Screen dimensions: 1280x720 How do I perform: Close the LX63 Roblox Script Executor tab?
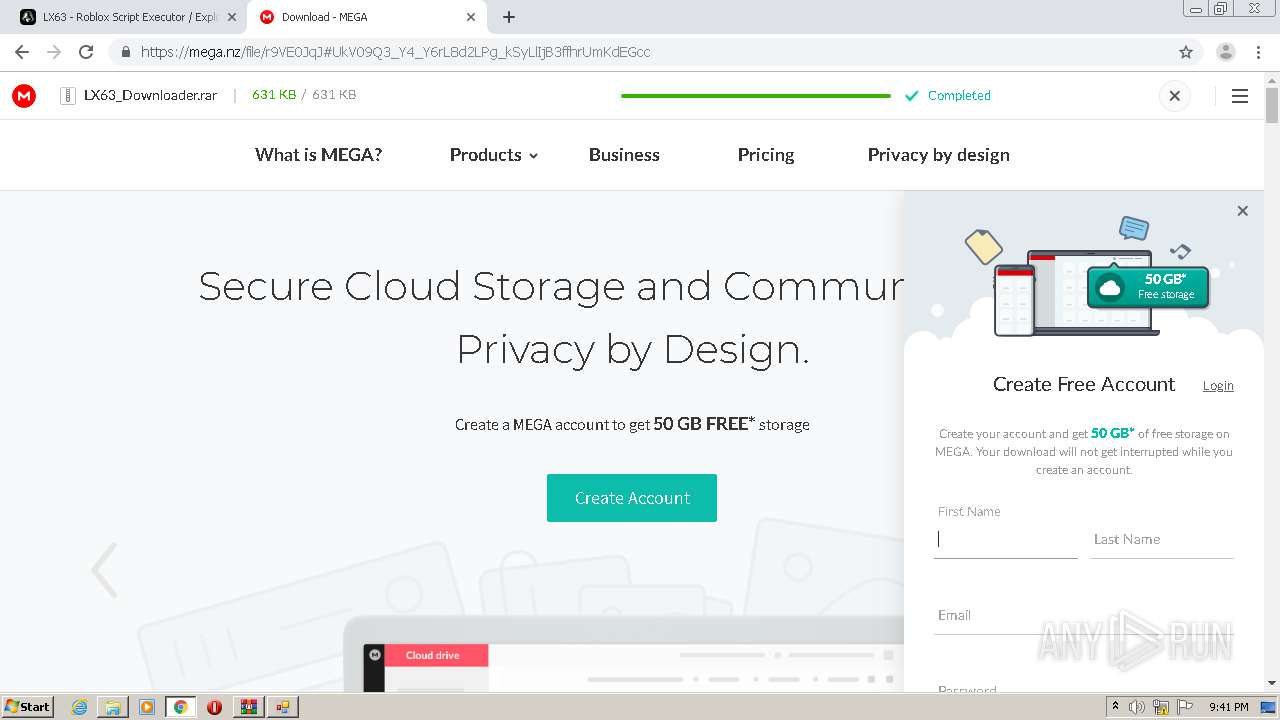click(x=232, y=17)
